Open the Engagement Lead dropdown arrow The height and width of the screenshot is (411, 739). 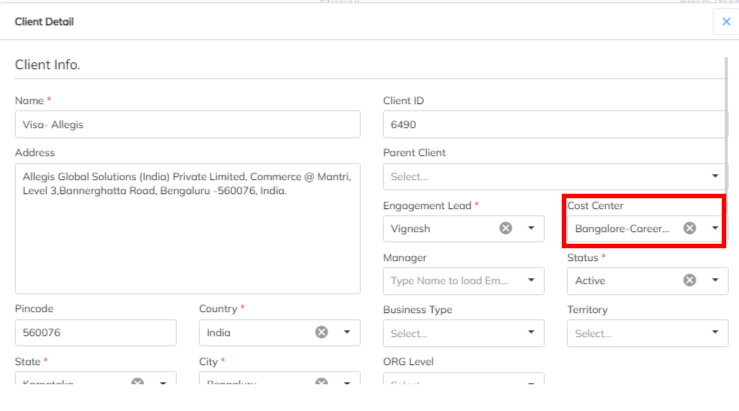531,228
